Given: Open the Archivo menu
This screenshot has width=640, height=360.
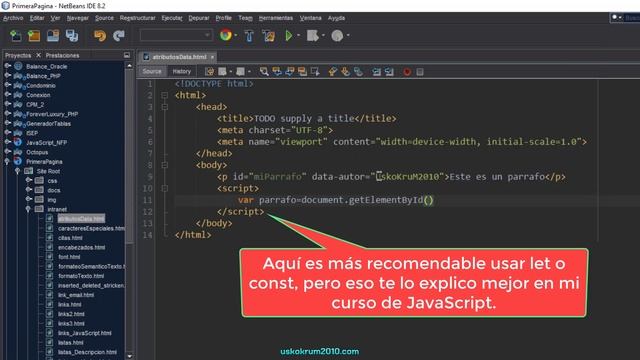Looking at the screenshot, I should coord(13,18).
